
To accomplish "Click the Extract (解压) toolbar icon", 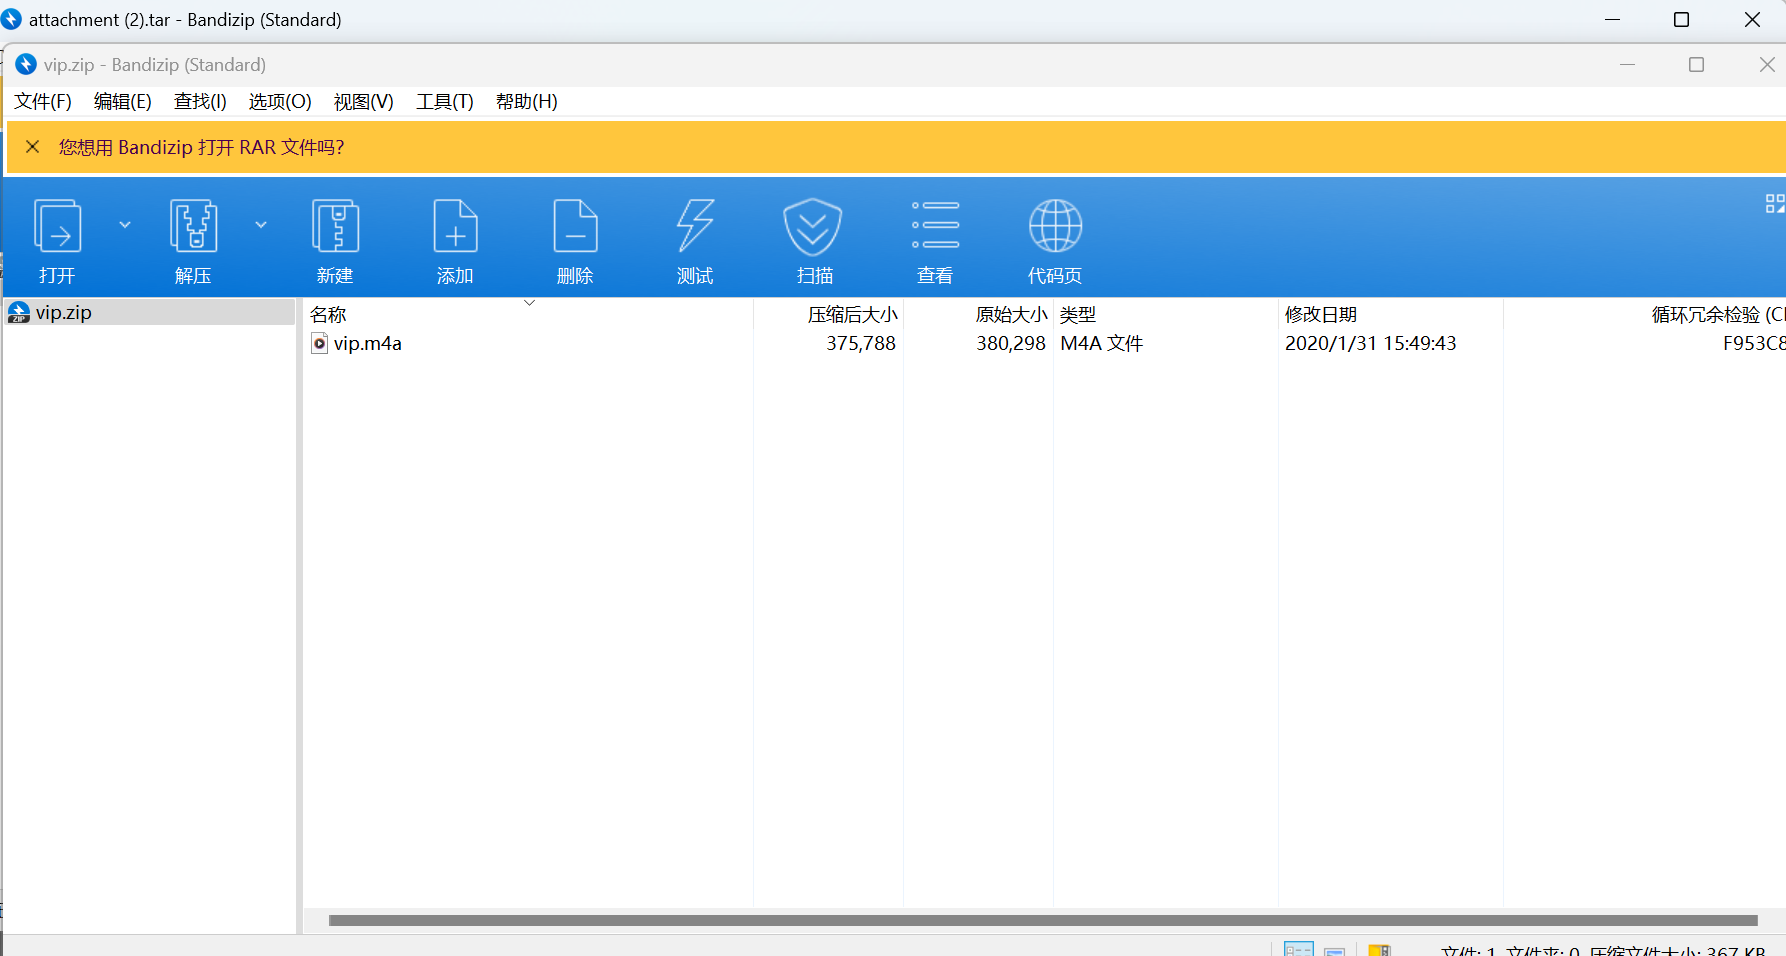I will 193,226.
